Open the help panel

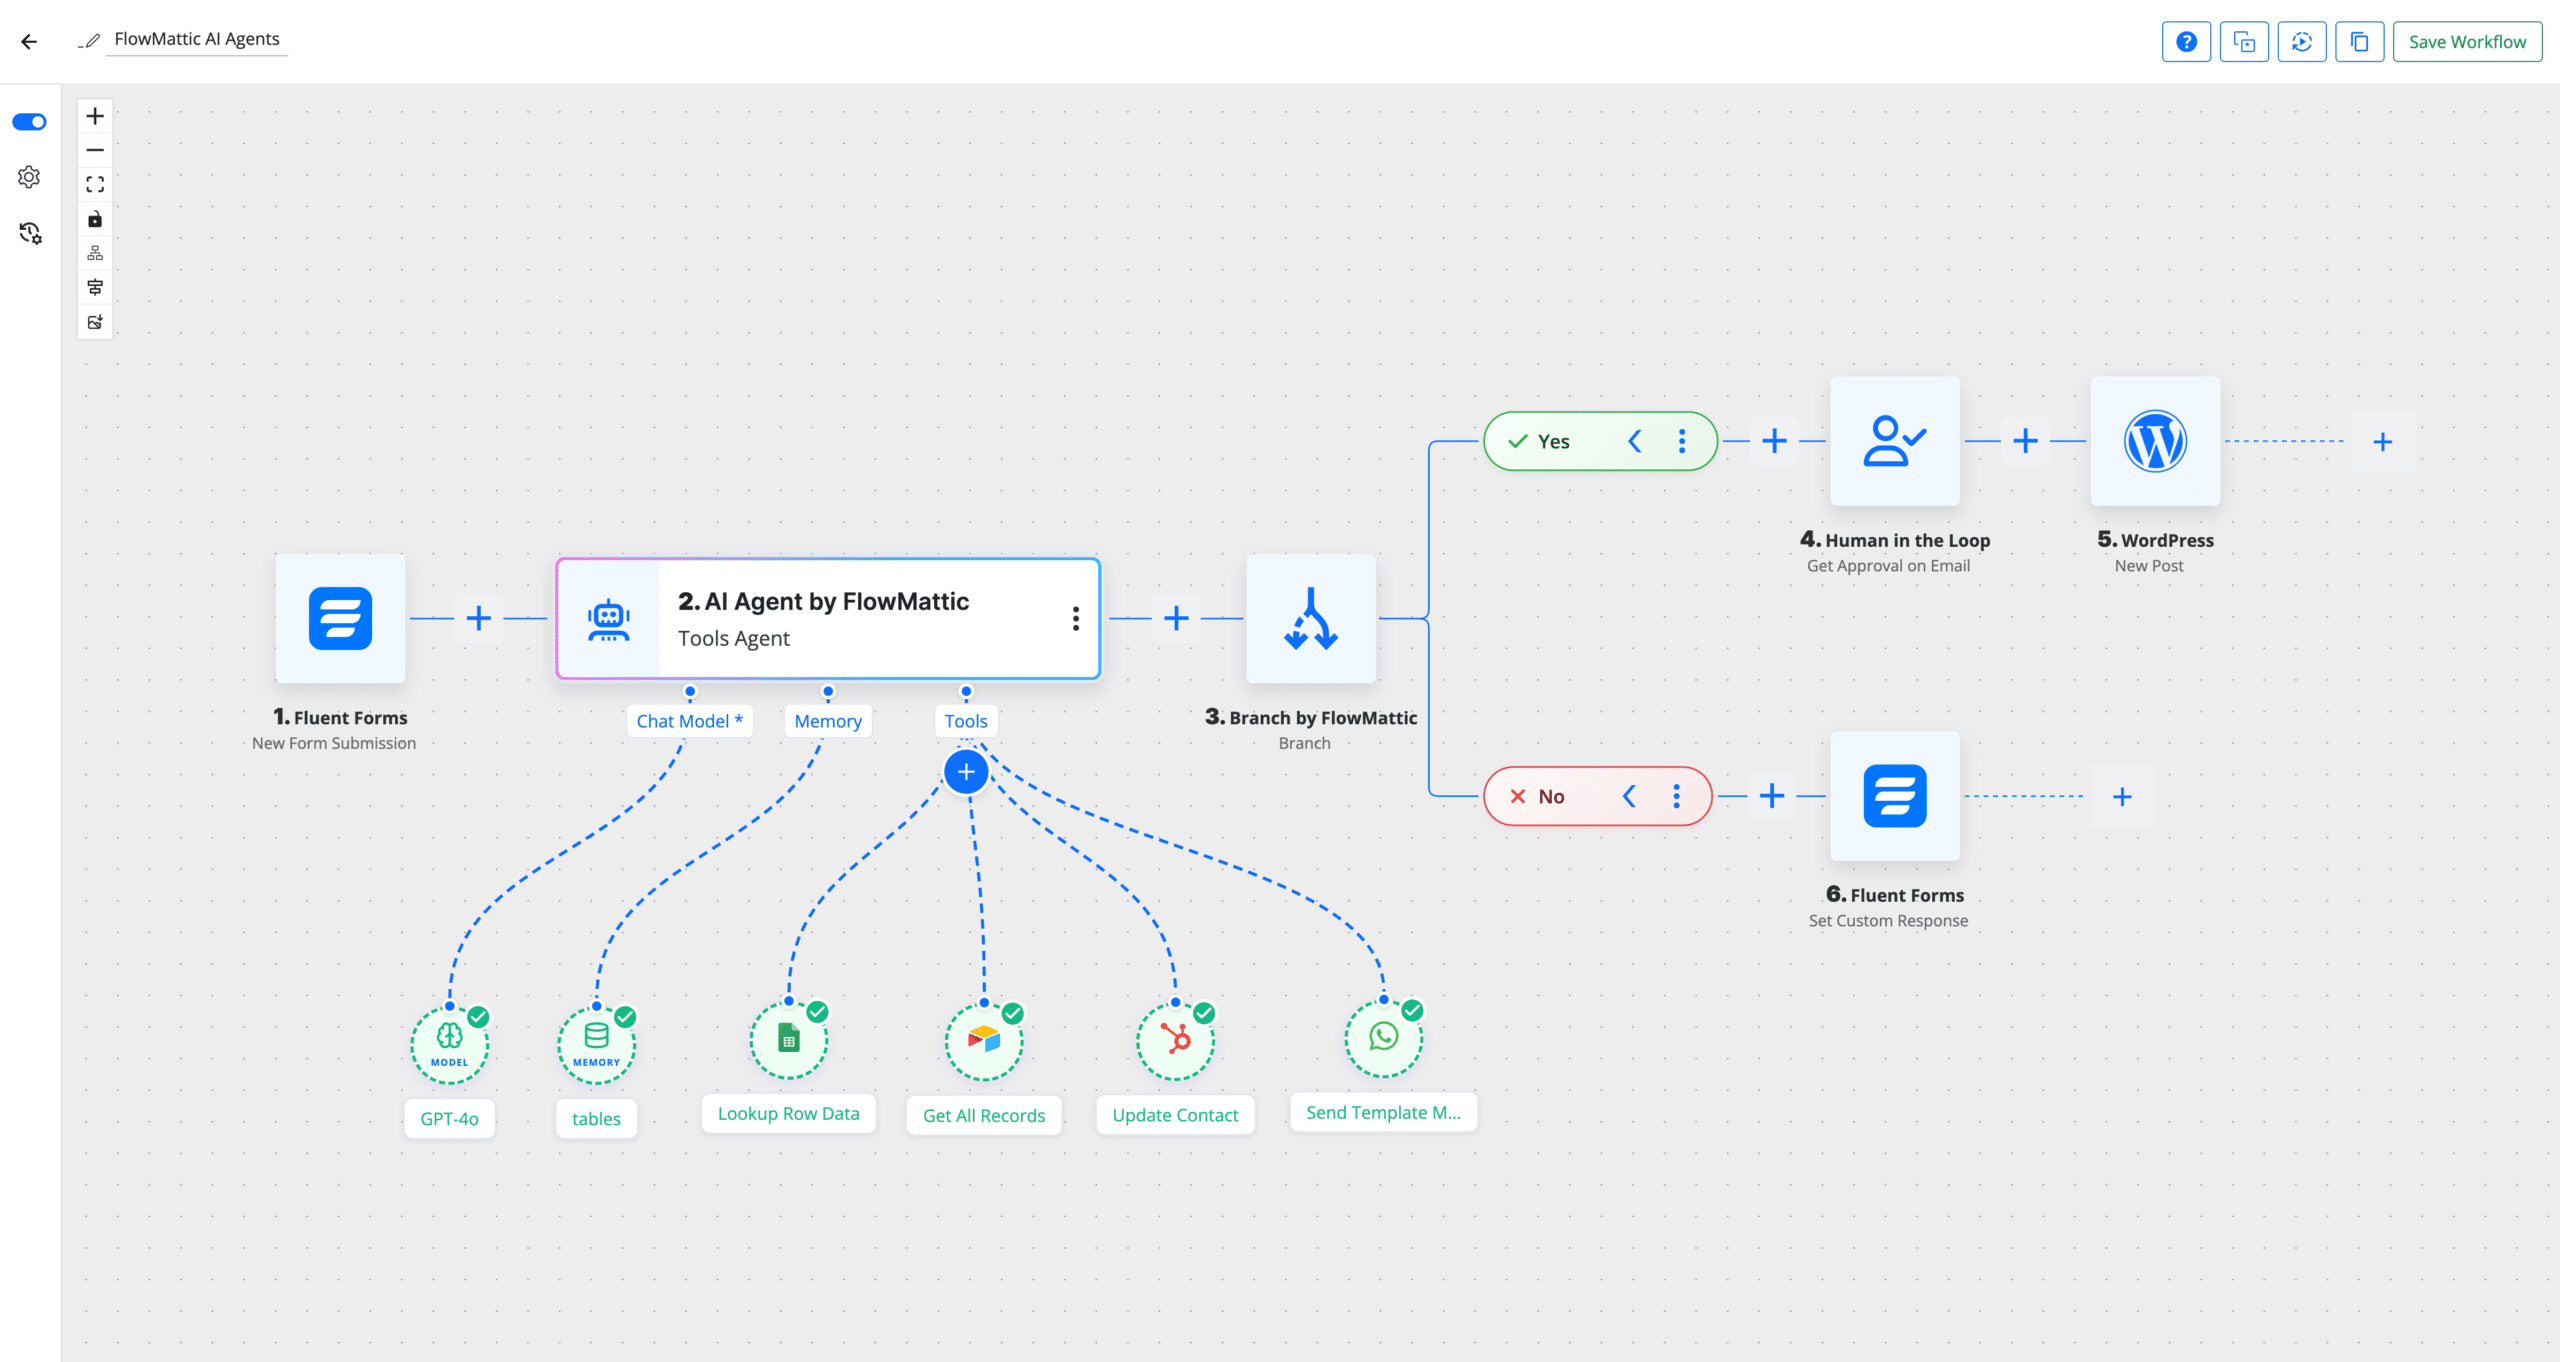coord(2186,41)
